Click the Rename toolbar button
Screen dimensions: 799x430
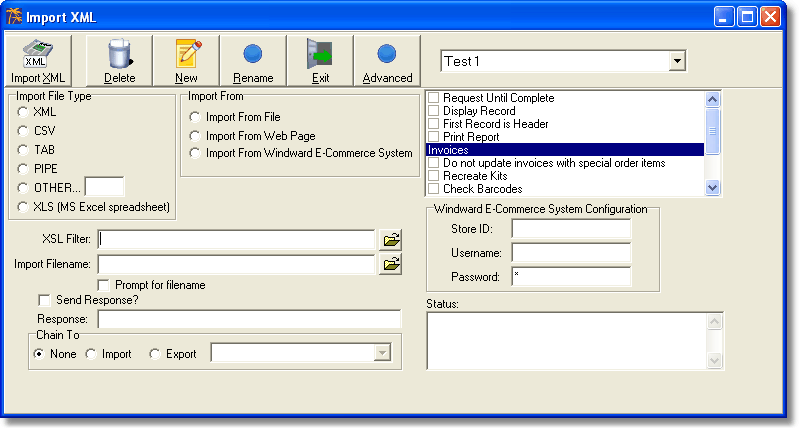253,61
